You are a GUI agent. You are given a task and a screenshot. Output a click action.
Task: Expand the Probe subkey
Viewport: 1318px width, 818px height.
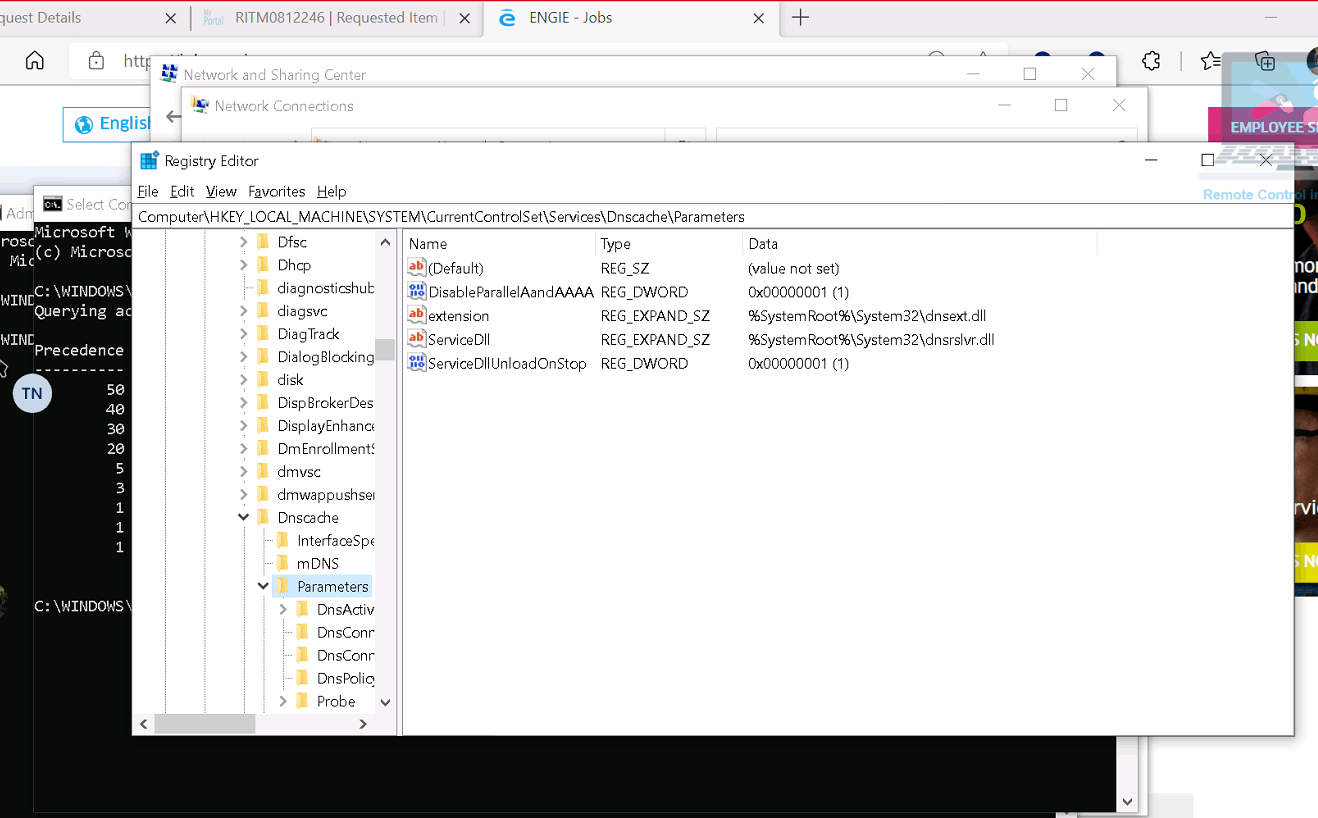(283, 702)
